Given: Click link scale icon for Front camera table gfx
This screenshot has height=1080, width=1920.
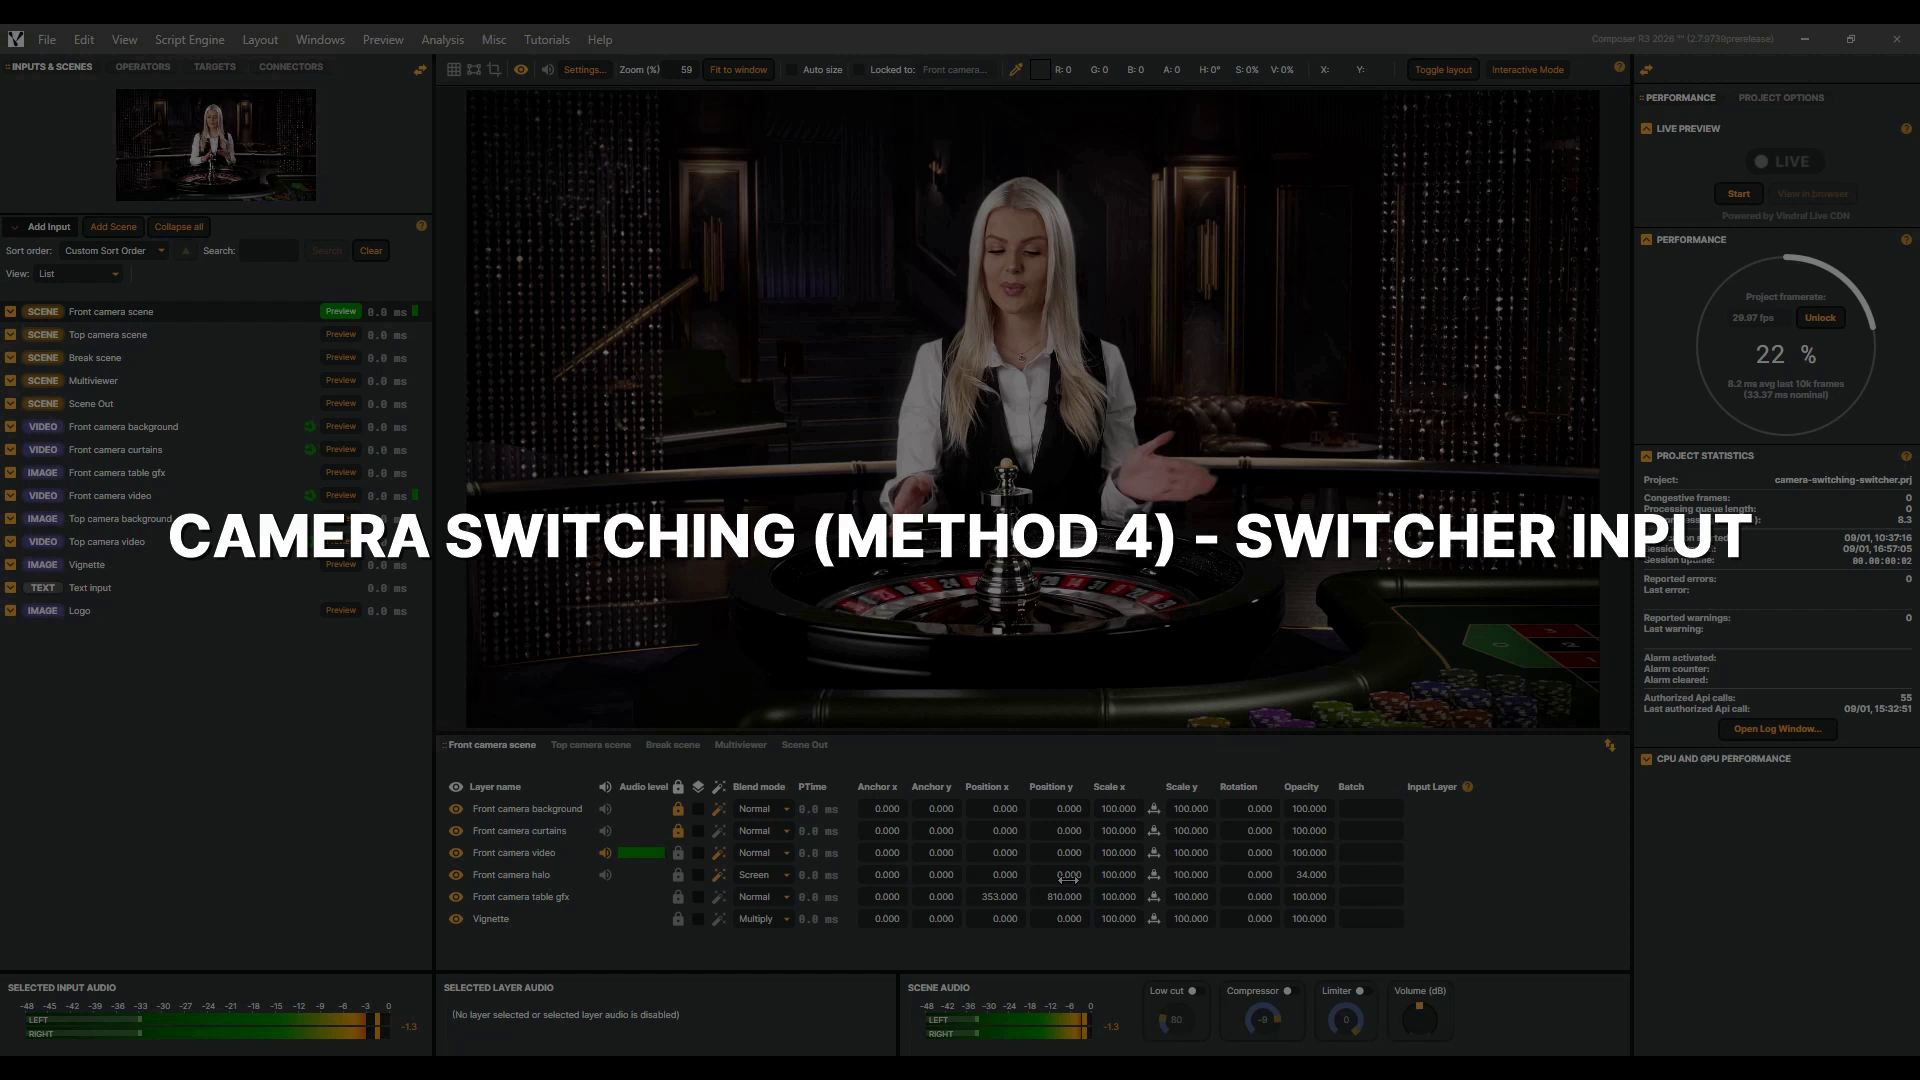Looking at the screenshot, I should tap(1154, 897).
